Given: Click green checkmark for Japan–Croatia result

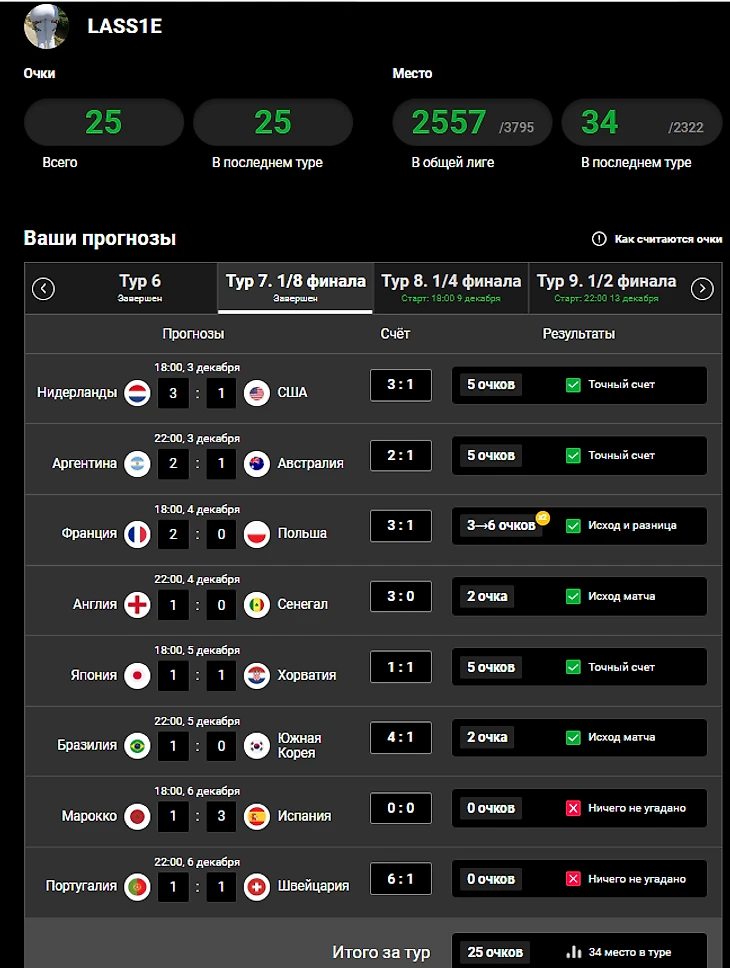Looking at the screenshot, I should (573, 667).
